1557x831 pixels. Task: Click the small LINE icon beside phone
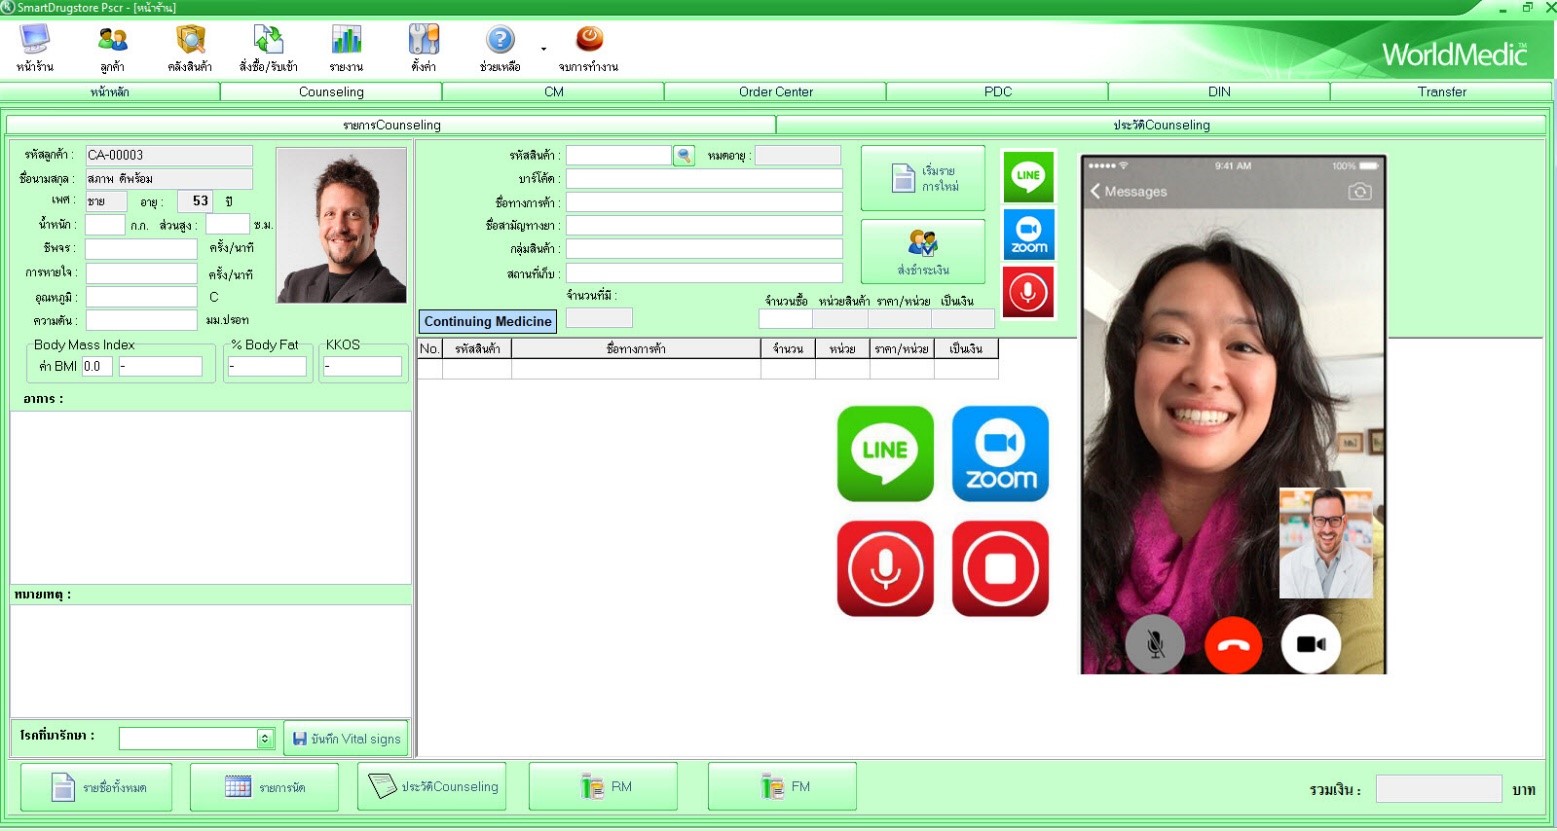(1028, 177)
